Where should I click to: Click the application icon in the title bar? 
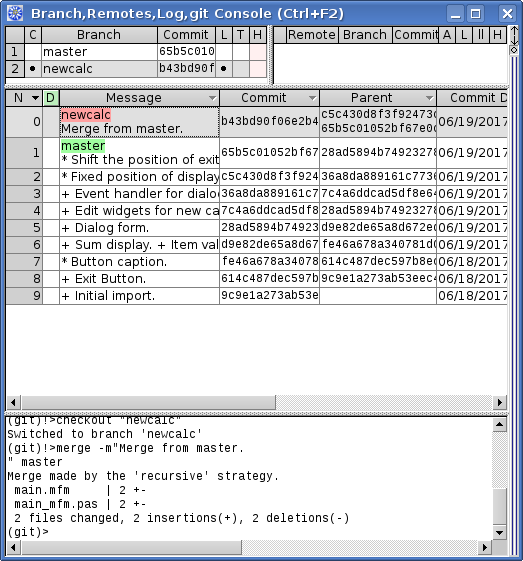pos(15,14)
